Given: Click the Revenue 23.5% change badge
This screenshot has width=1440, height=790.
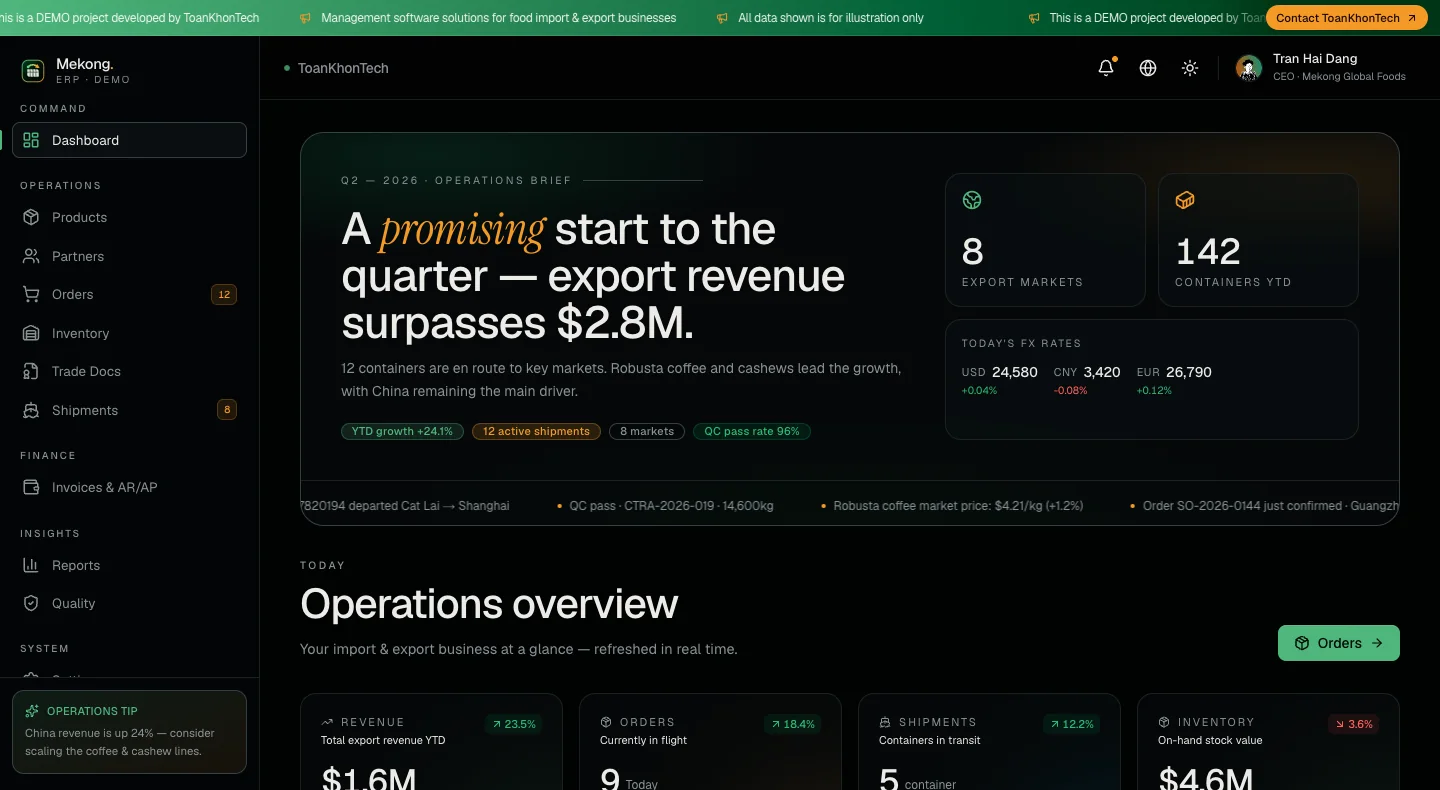Looking at the screenshot, I should pos(513,724).
